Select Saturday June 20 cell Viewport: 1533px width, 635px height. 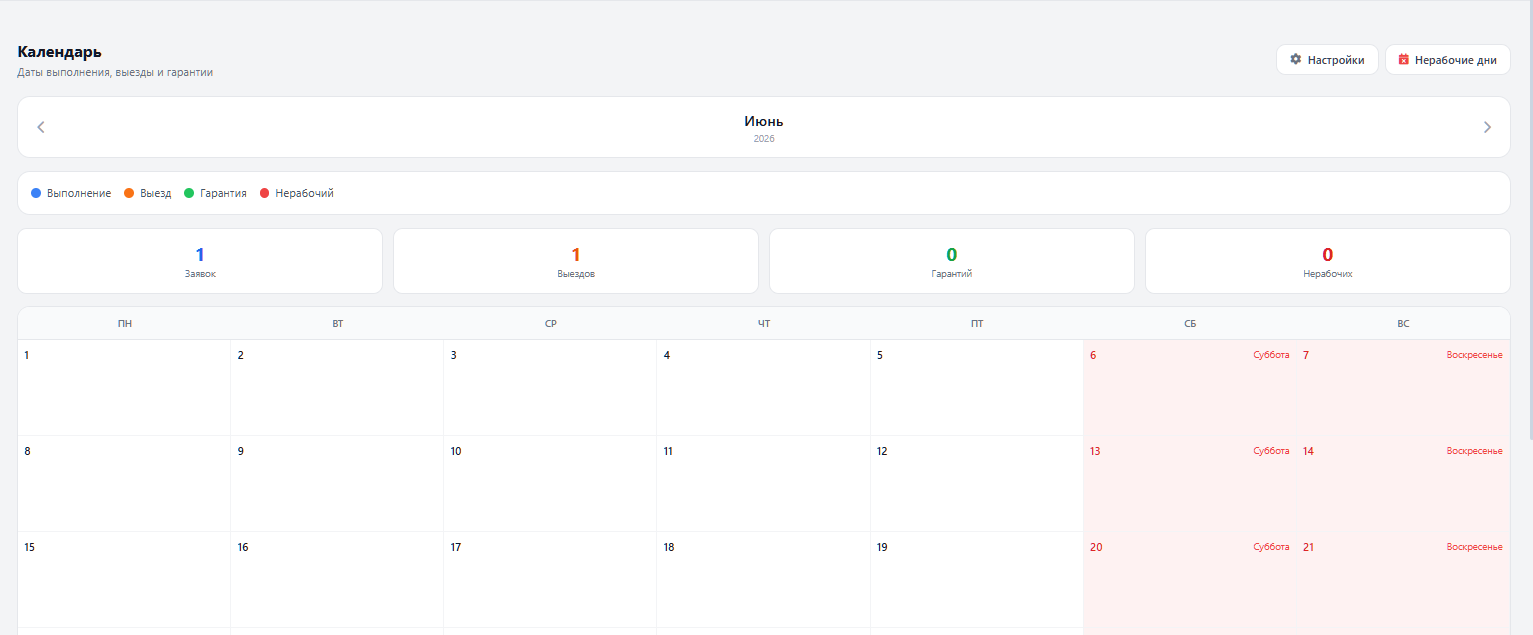click(x=1190, y=580)
